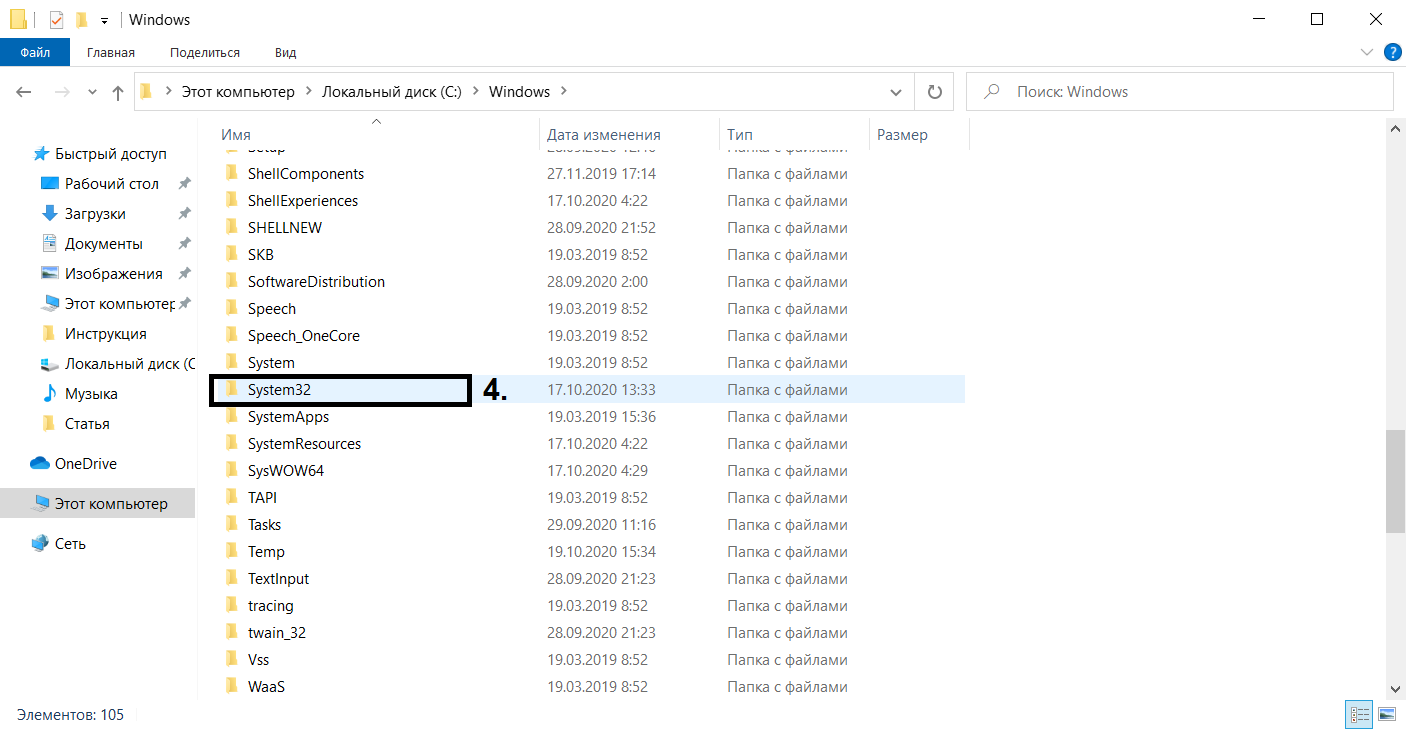Open the Help question mark icon
The width and height of the screenshot is (1407, 729).
coord(1391,52)
